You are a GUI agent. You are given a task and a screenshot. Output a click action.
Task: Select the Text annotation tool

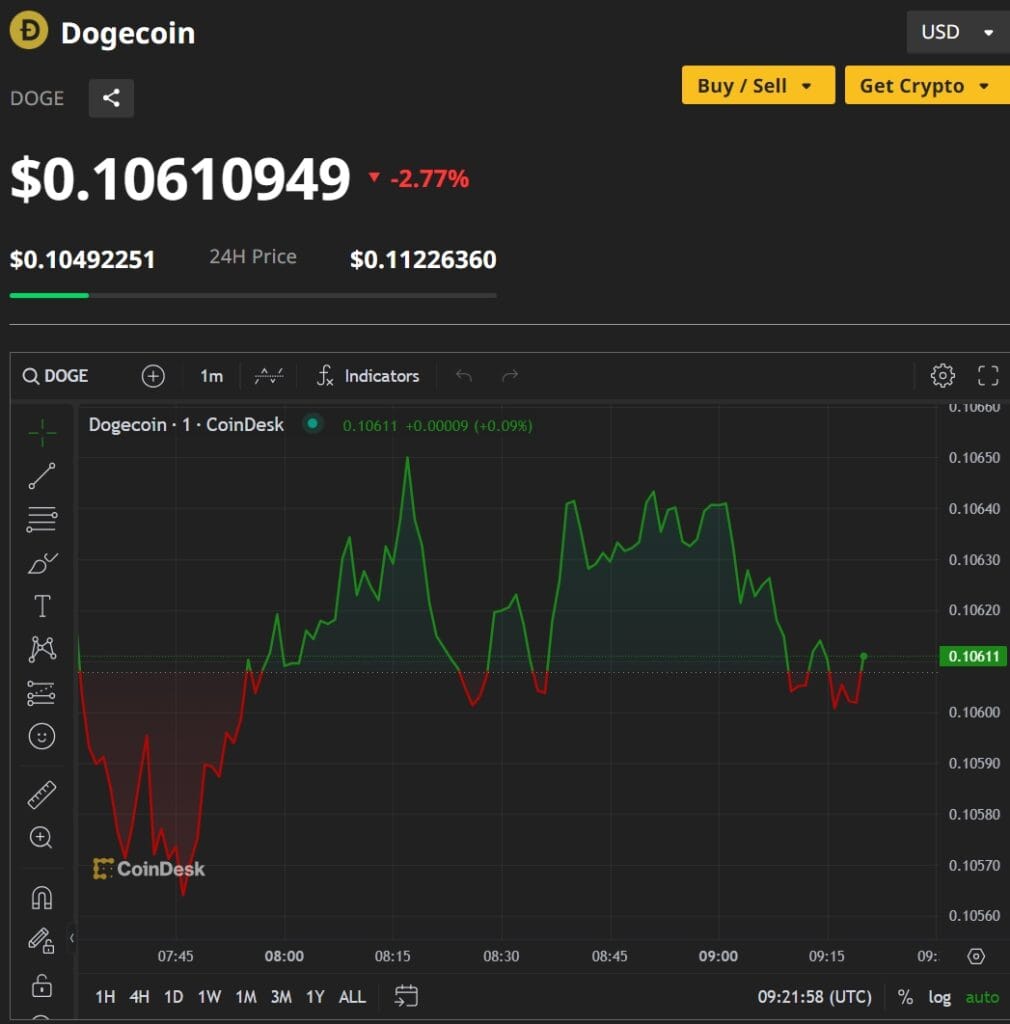pos(42,606)
